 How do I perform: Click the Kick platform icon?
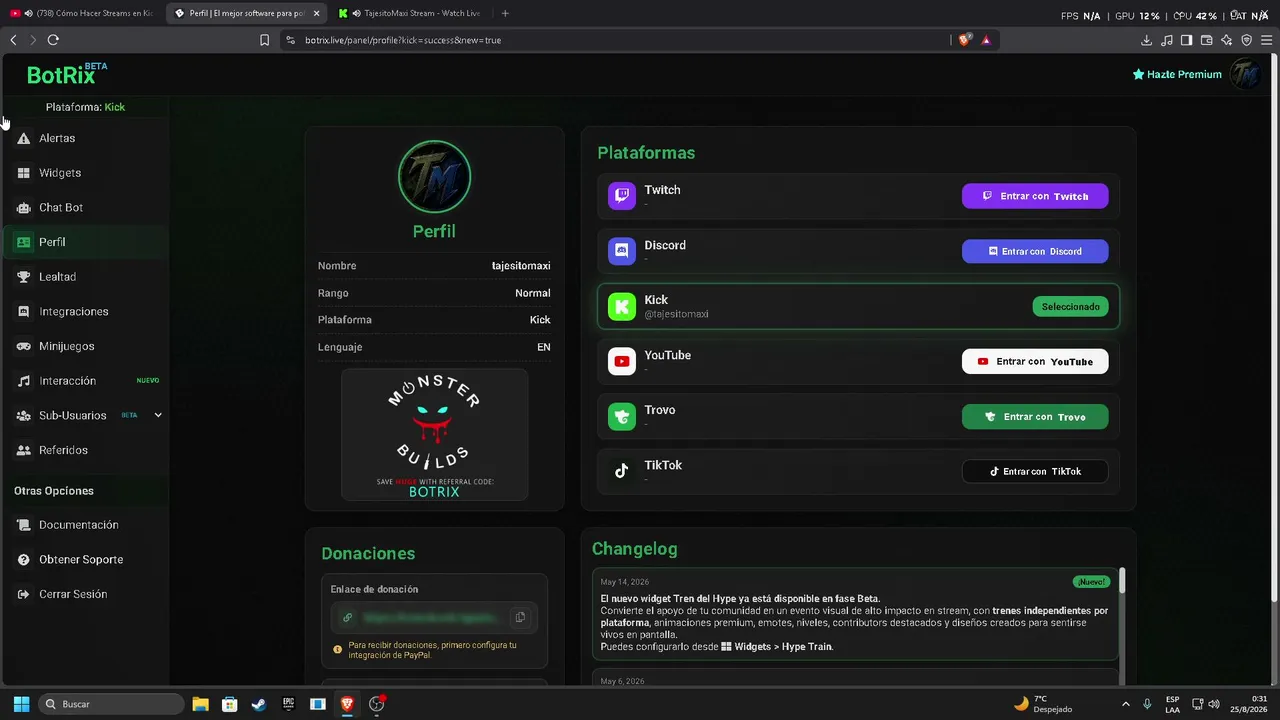pos(622,306)
